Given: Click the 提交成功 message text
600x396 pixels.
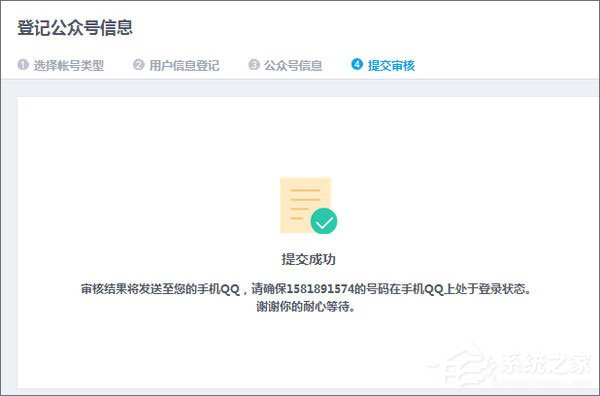Looking at the screenshot, I should coord(308,259).
